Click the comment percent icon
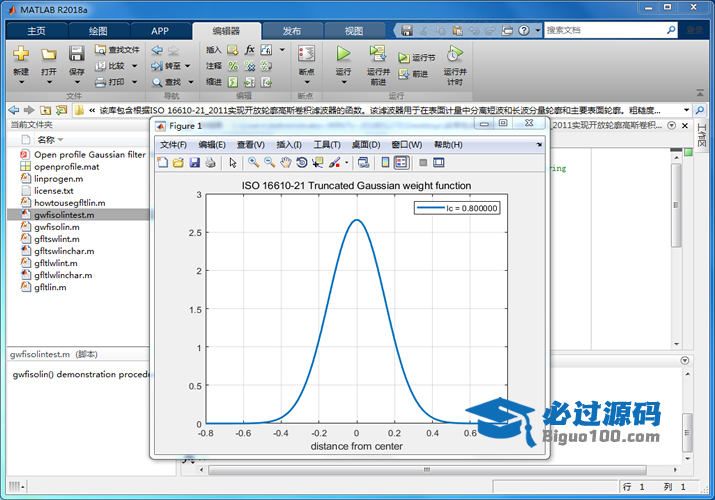The height and width of the screenshot is (500, 715). click(x=233, y=66)
